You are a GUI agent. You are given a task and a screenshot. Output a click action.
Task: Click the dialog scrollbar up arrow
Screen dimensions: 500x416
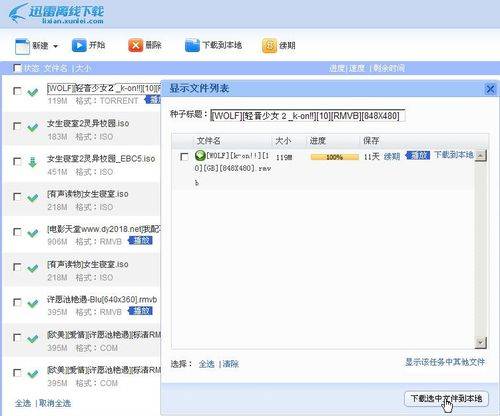coord(480,155)
